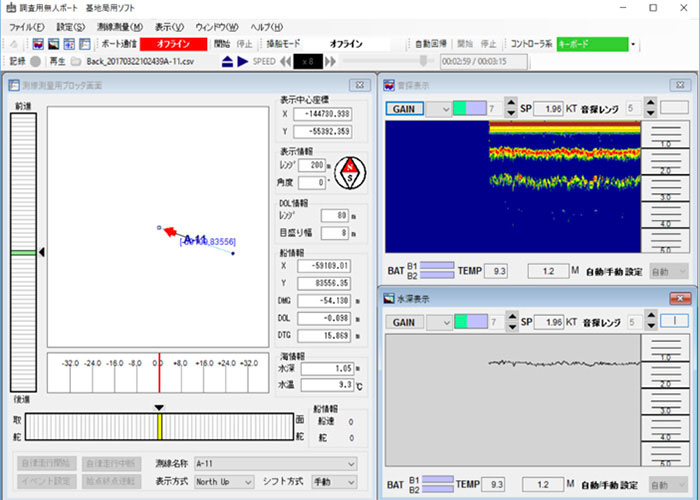Open the 測線測量(M) menu

pyautogui.click(x=119, y=27)
